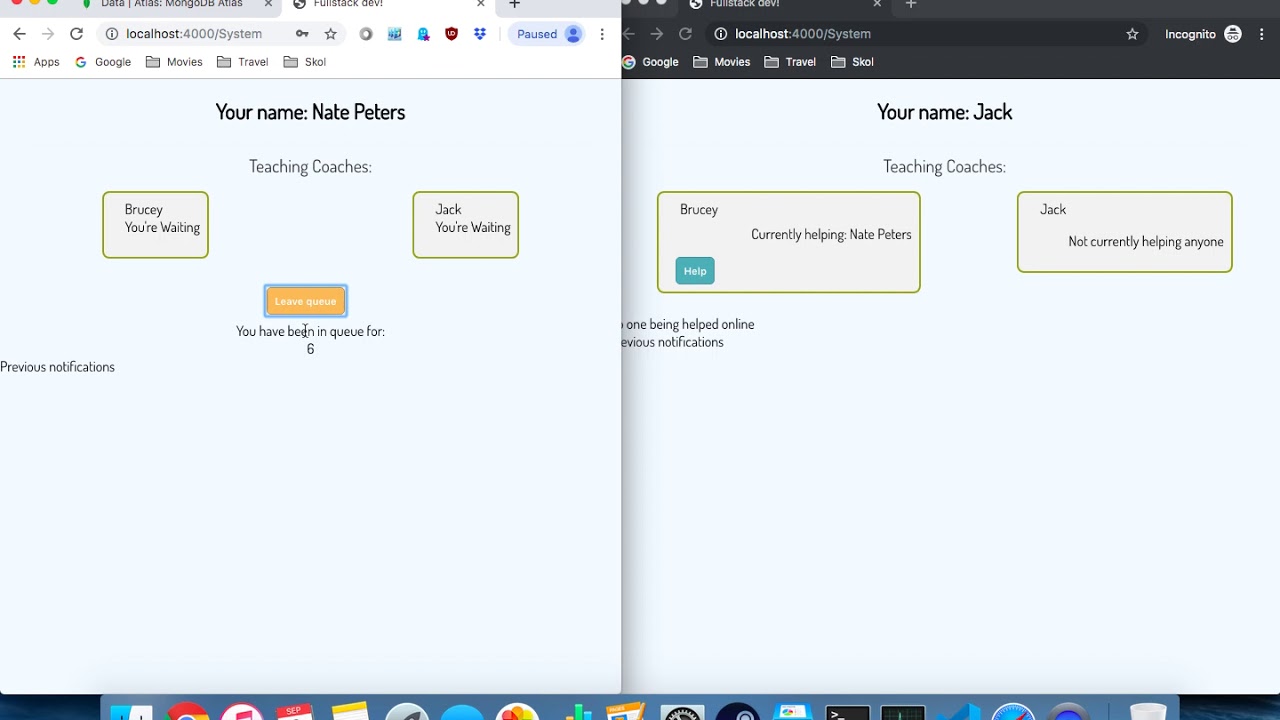Image resolution: width=1280 pixels, height=720 pixels.
Task: Open the gray circle extension icon
Action: 366,34
